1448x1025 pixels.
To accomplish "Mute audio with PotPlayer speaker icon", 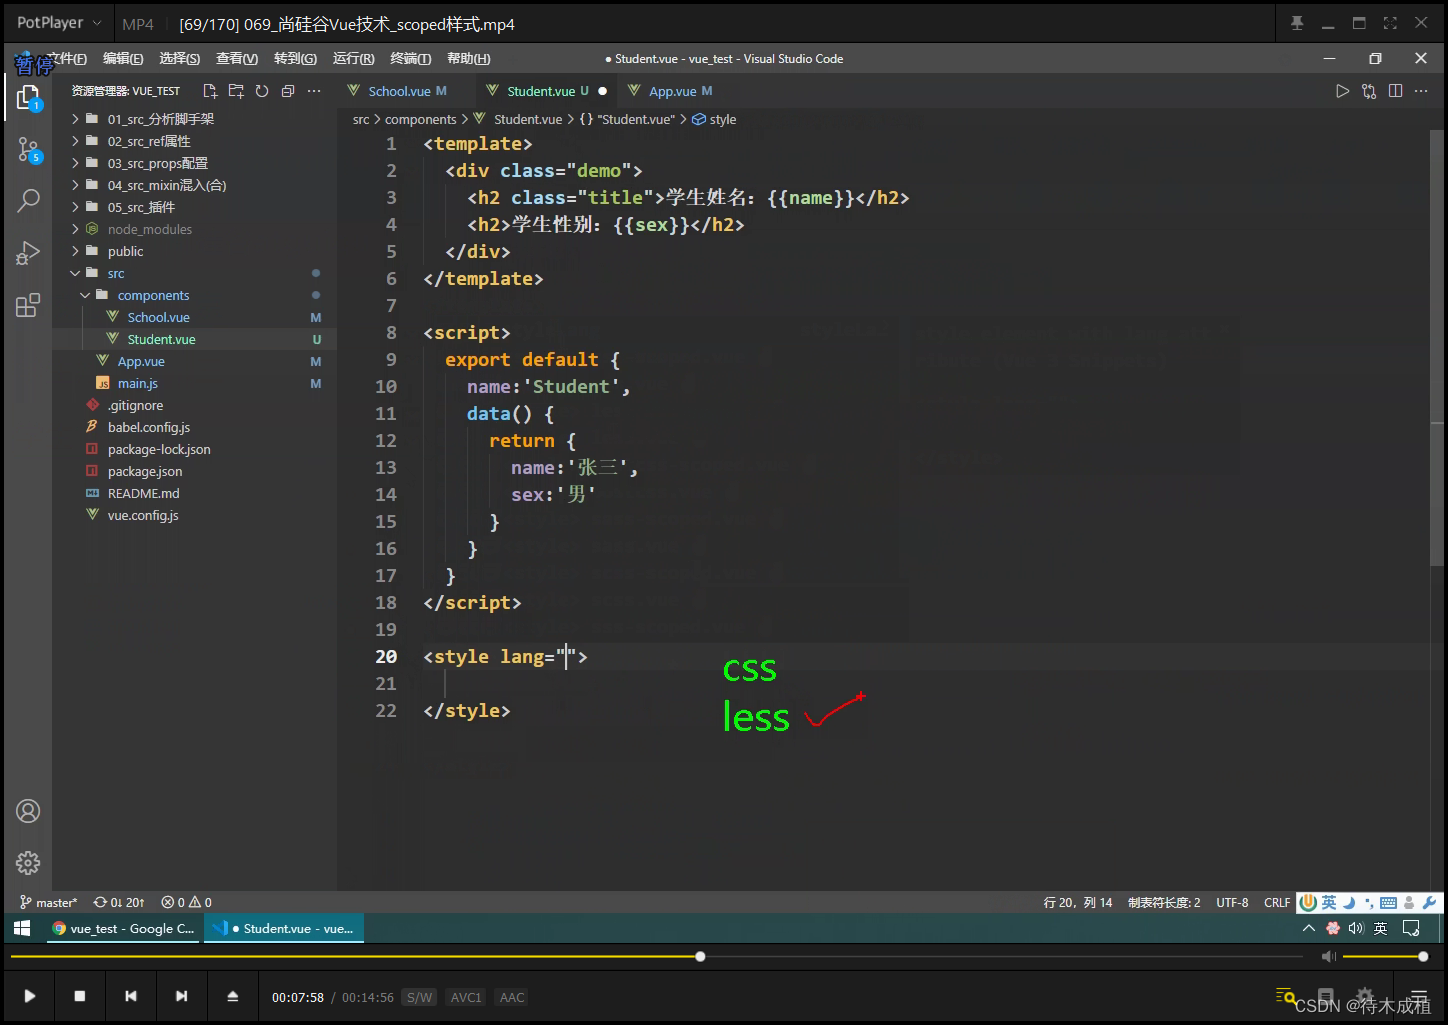I will coord(1328,957).
